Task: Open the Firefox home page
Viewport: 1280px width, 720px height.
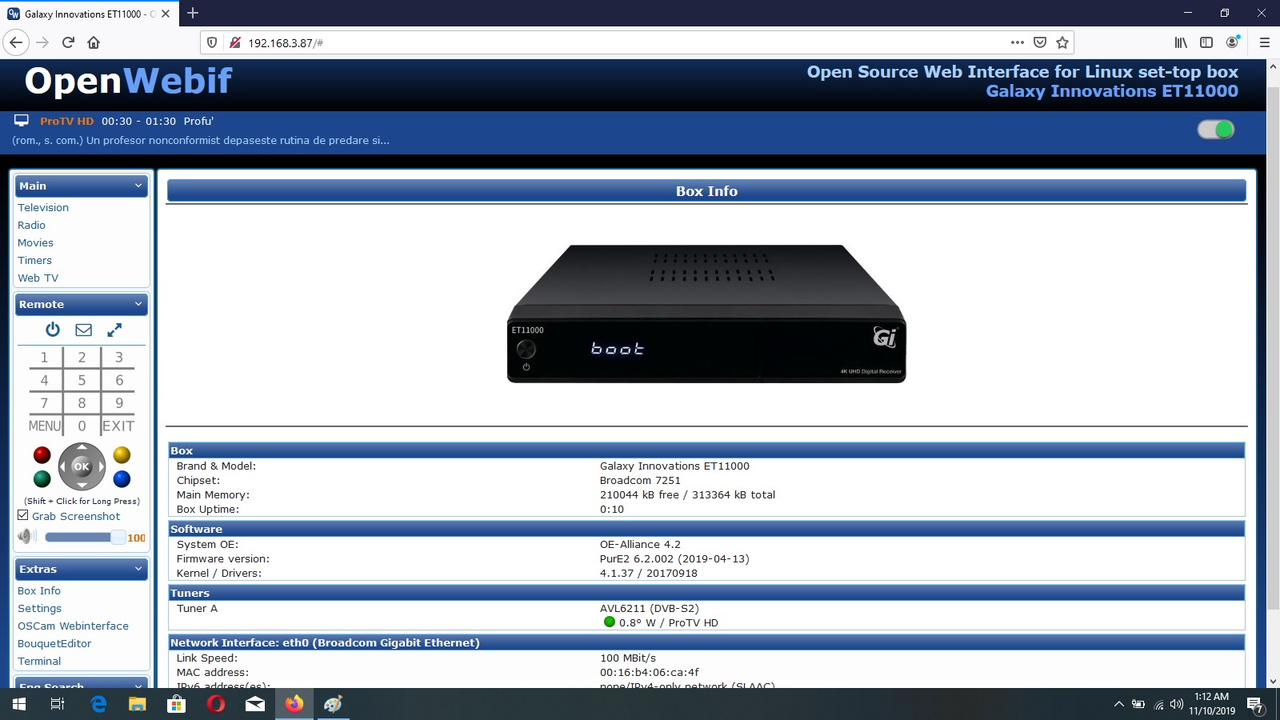Action: click(94, 43)
